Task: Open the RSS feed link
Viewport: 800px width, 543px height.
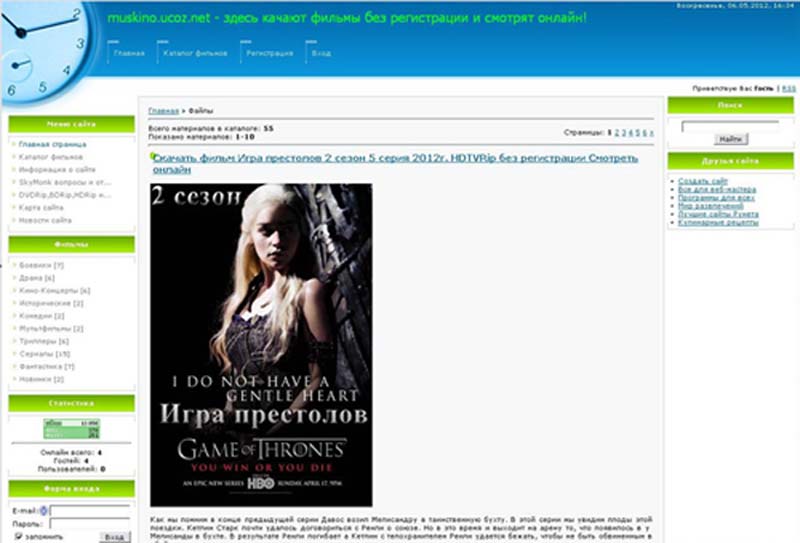Action: pyautogui.click(x=788, y=89)
